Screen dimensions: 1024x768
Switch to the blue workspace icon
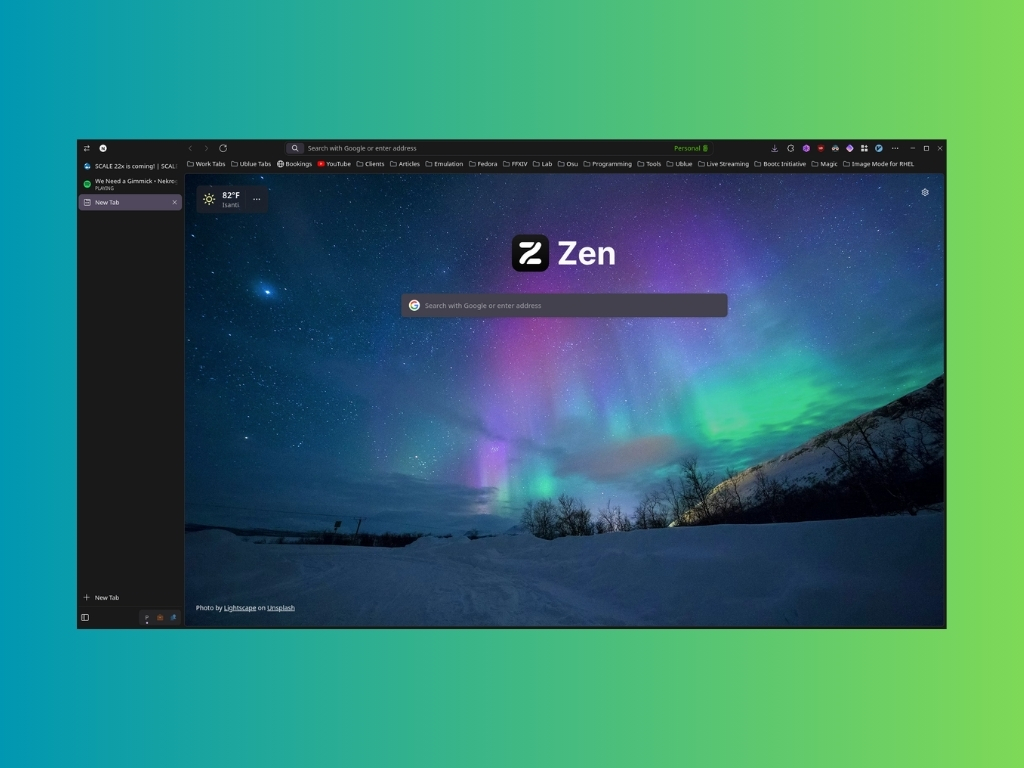(x=173, y=617)
